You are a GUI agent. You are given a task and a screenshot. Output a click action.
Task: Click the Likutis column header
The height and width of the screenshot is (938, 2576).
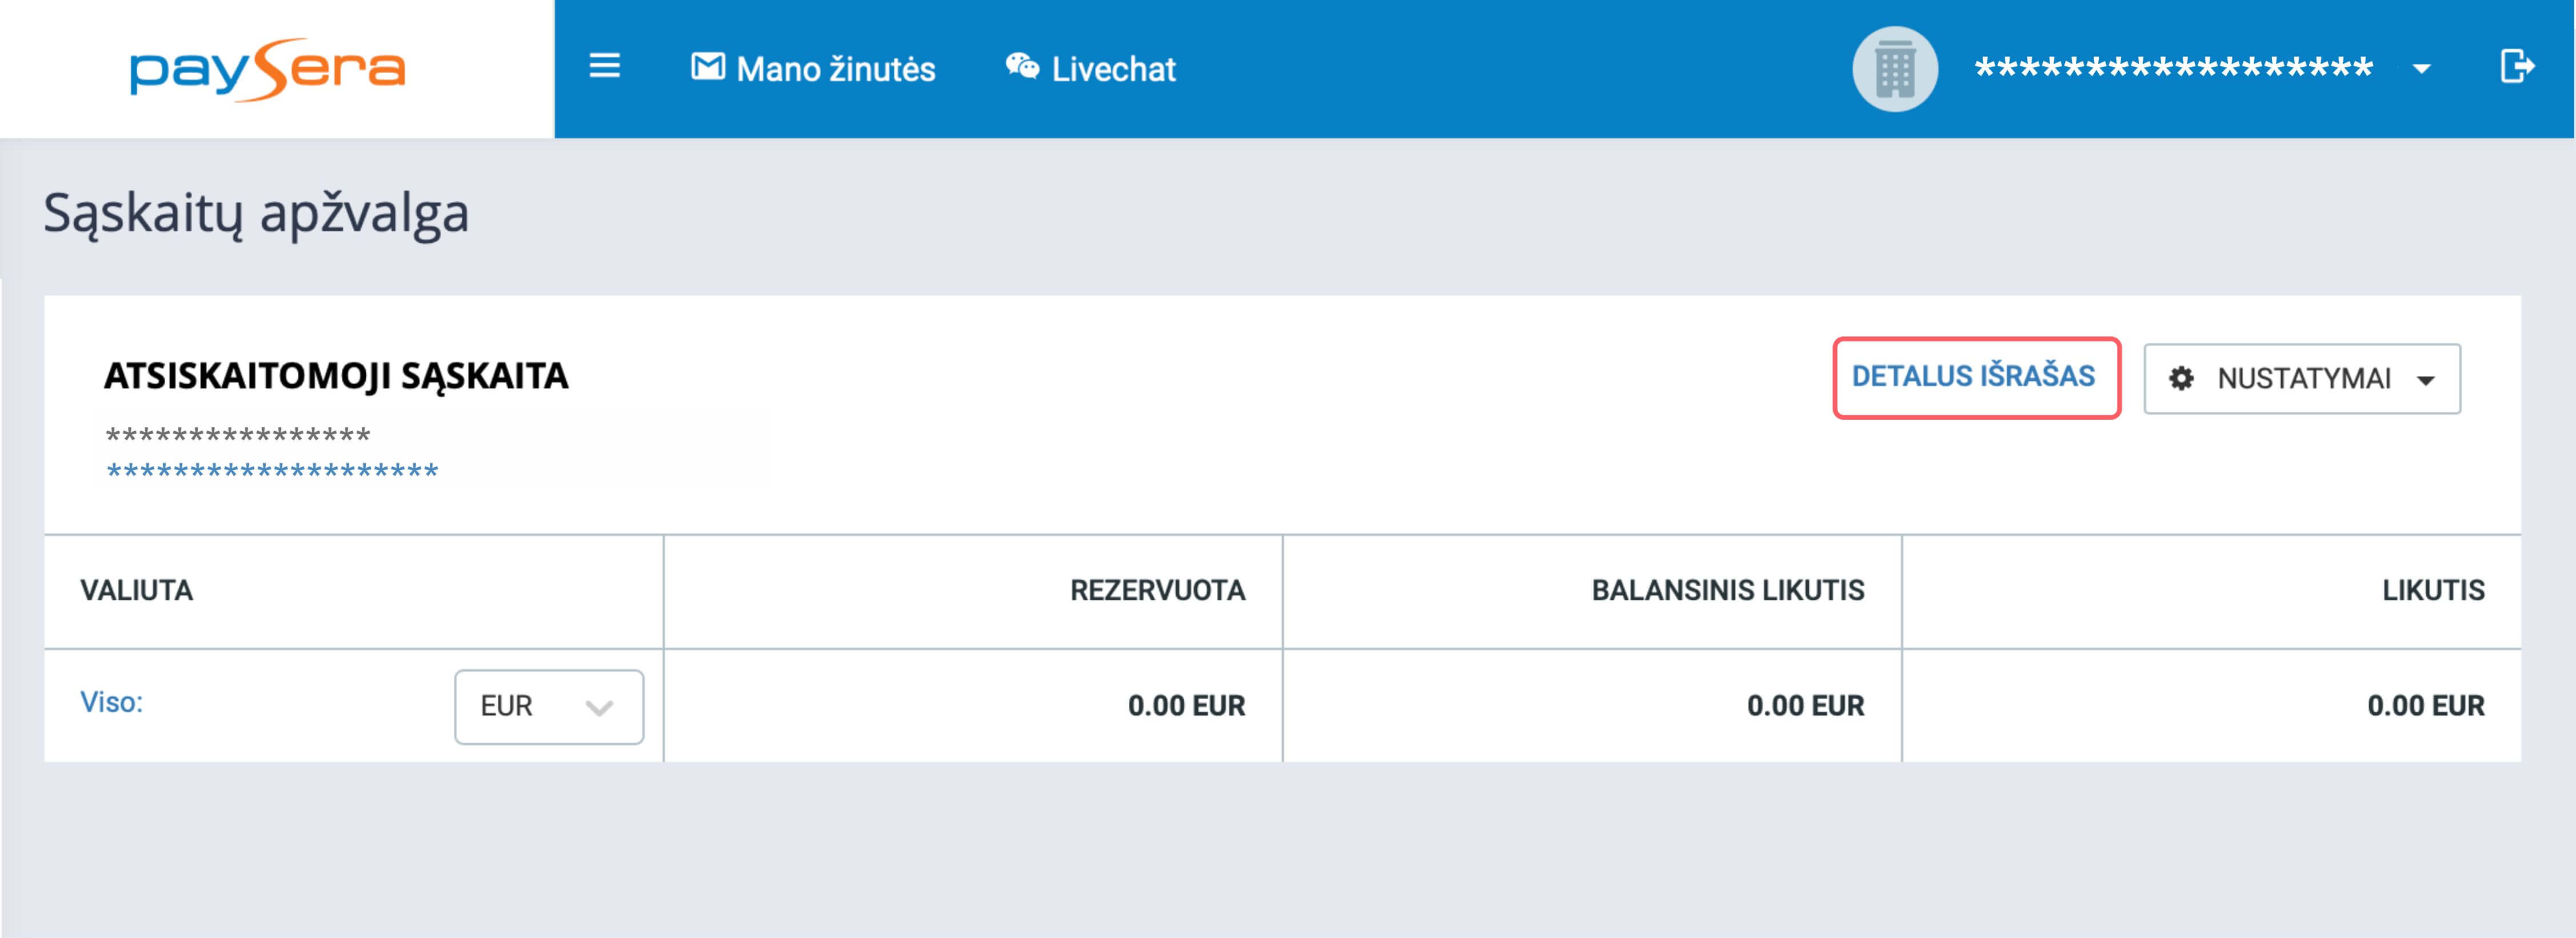(x=2432, y=590)
